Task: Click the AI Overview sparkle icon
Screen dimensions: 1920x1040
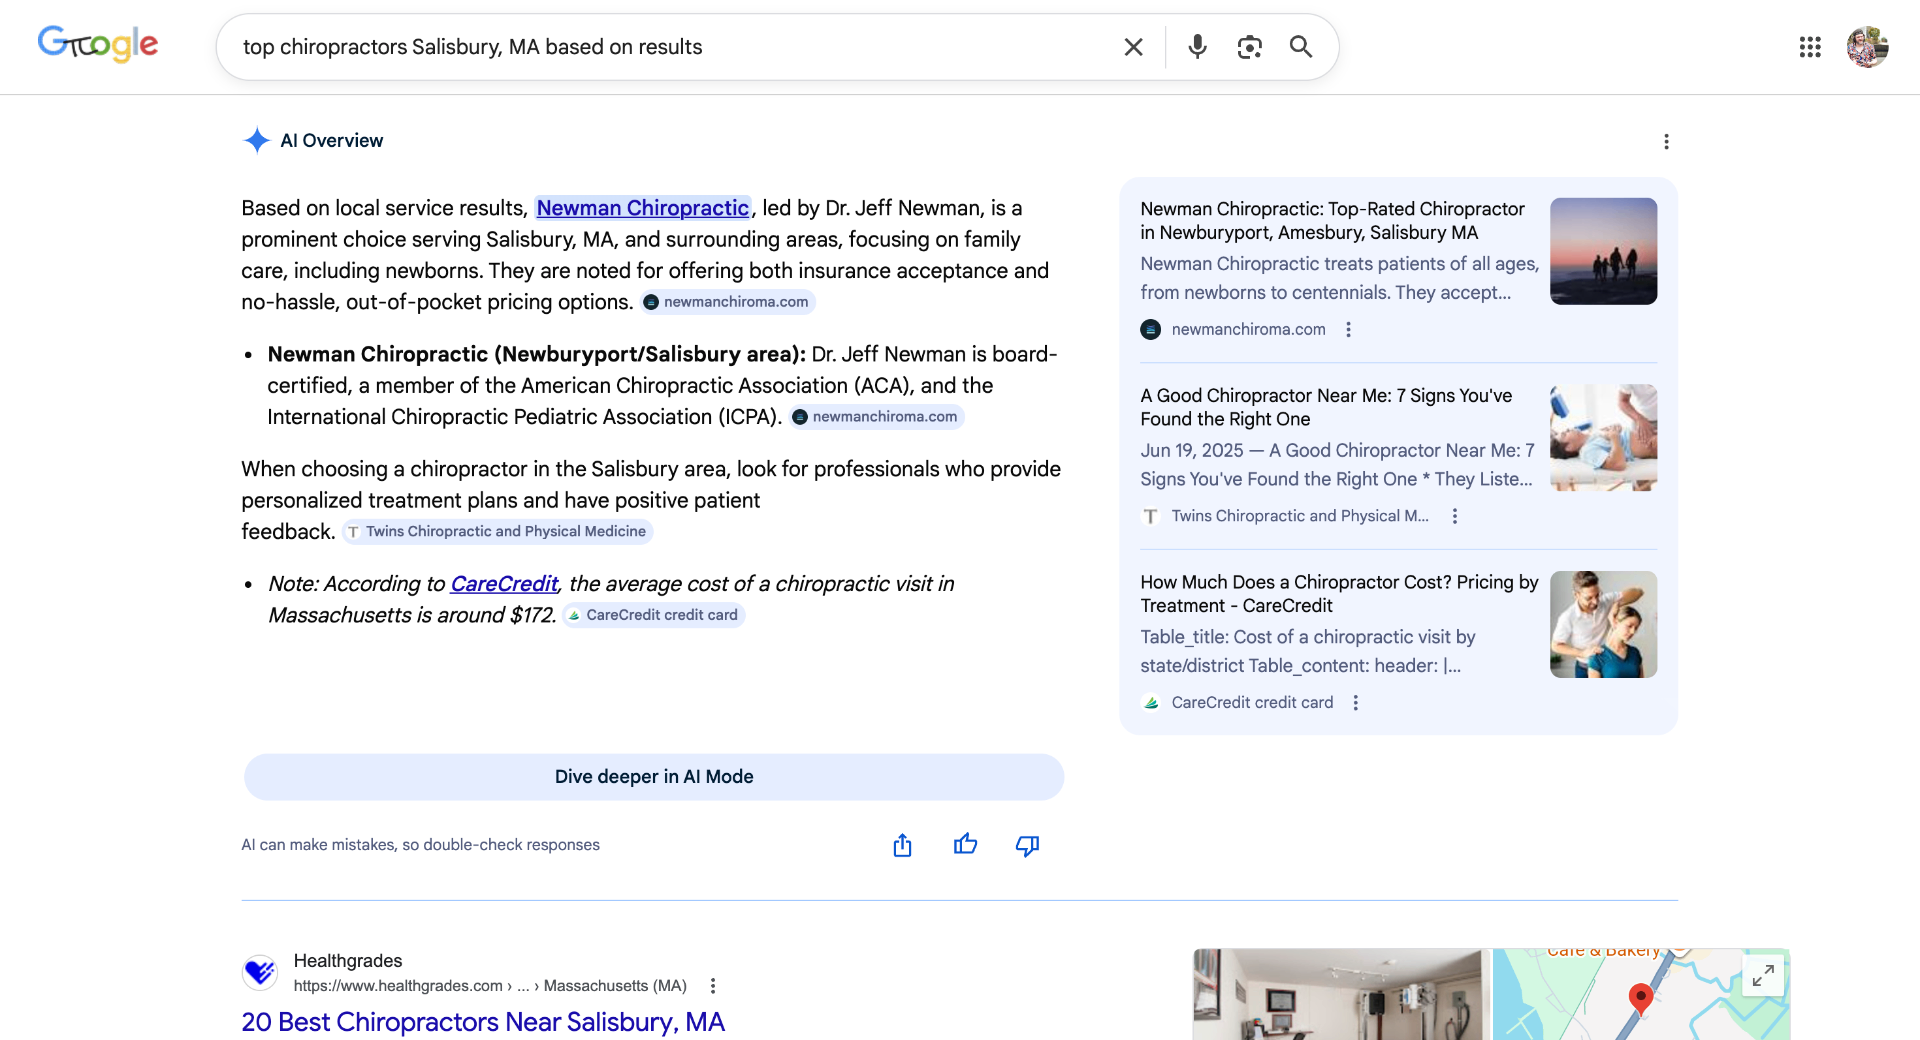Action: tap(257, 140)
